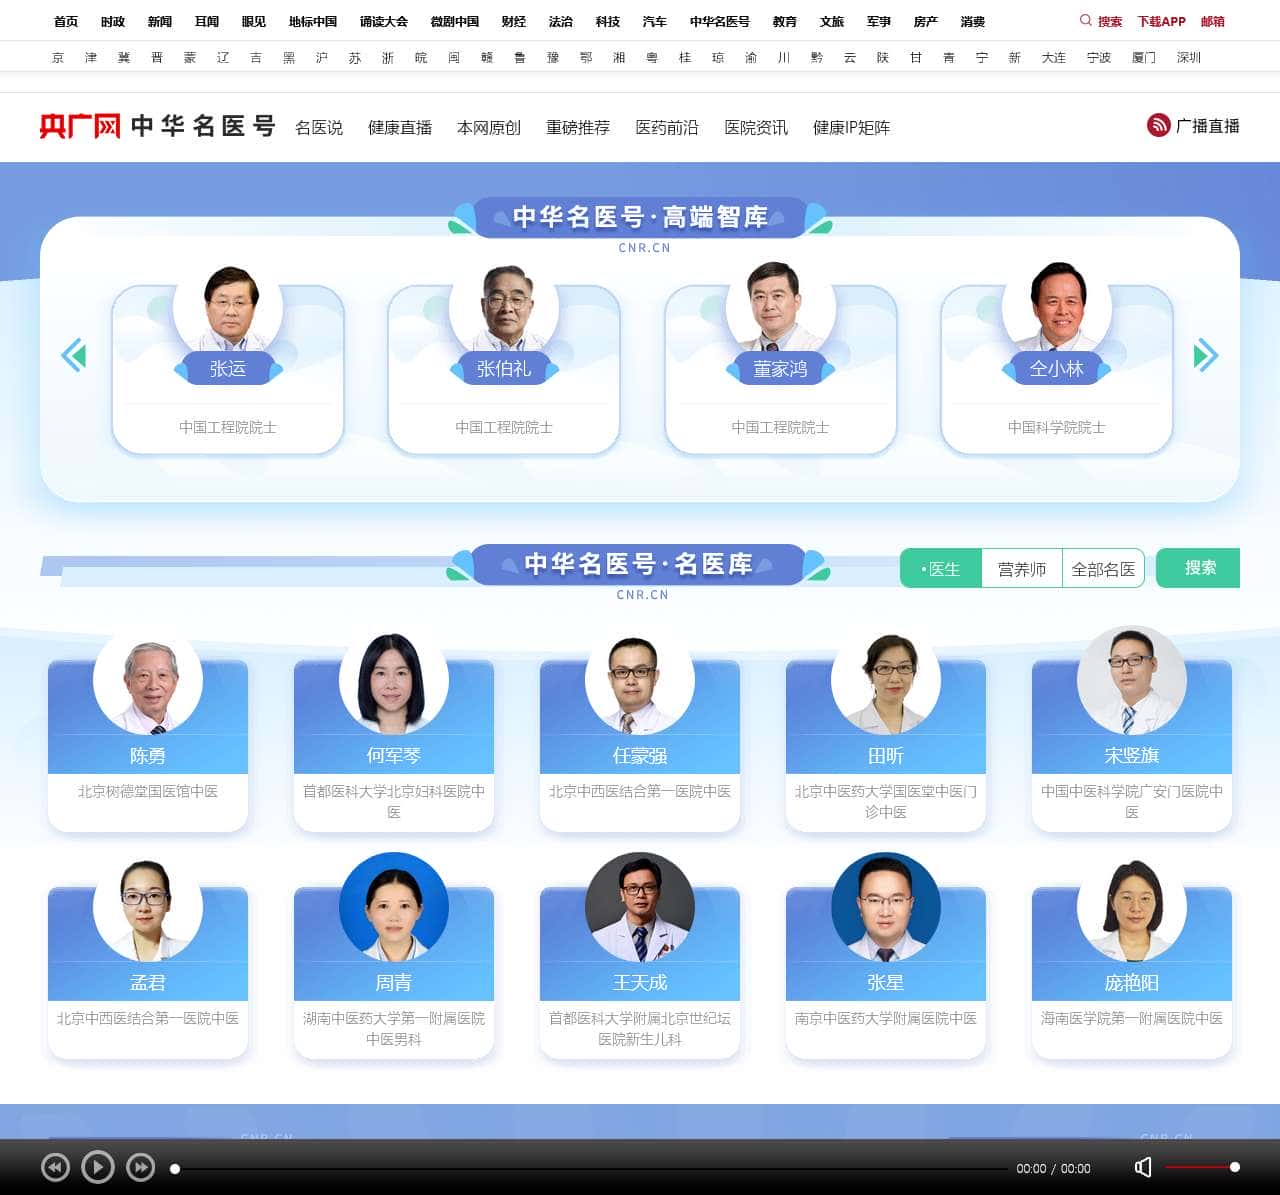Open the 厦门 regional link
The width and height of the screenshot is (1280, 1195).
pos(1143,57)
